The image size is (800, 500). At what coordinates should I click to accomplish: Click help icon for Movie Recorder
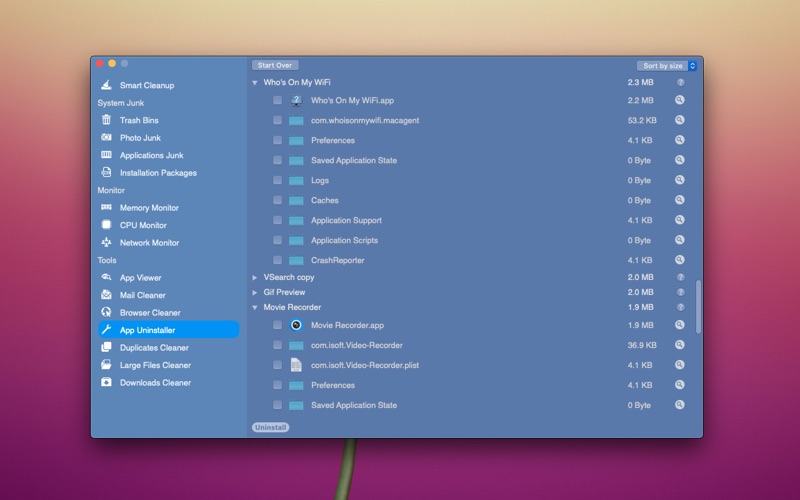point(681,307)
